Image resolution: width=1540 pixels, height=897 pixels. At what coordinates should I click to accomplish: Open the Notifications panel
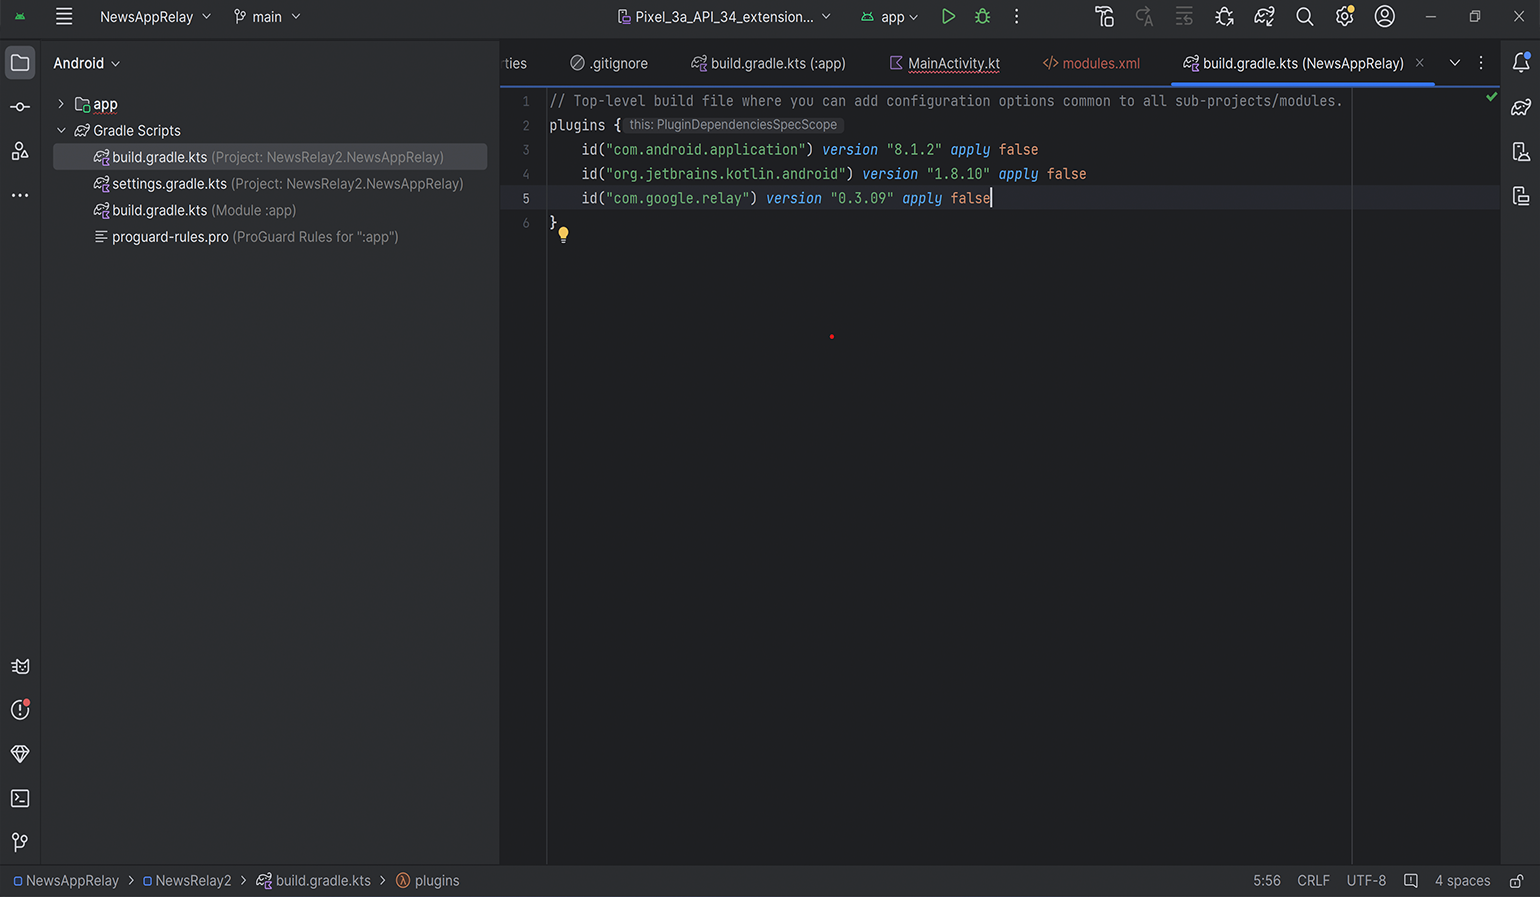1521,63
